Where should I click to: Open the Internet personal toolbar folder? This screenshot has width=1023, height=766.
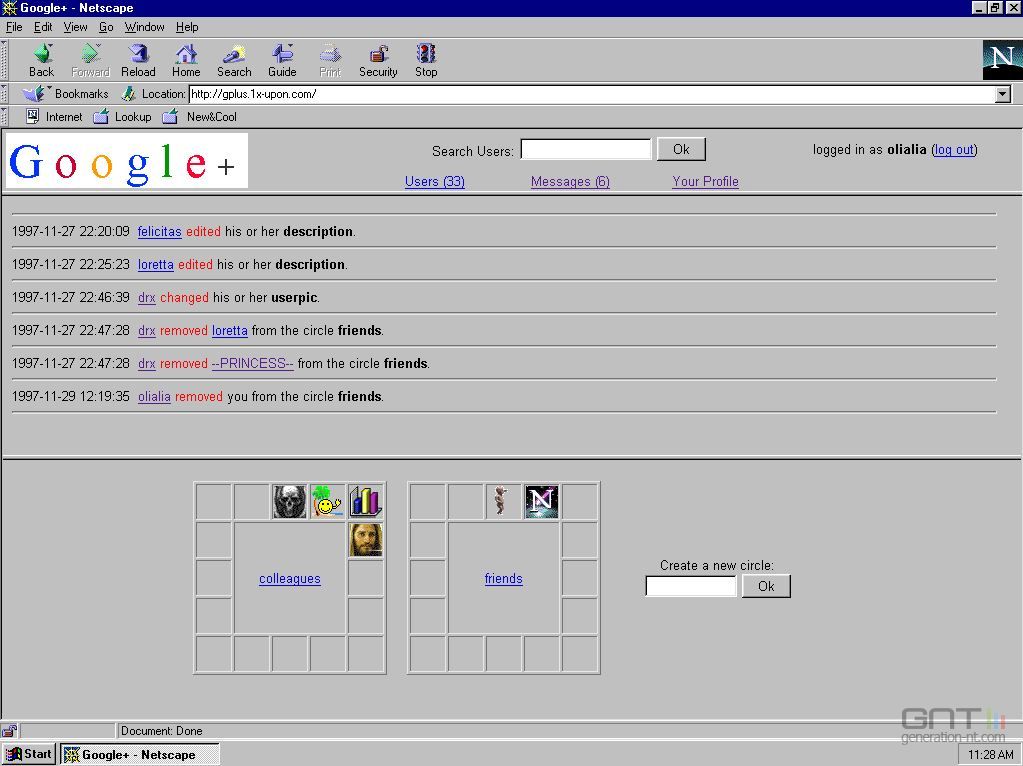point(54,117)
